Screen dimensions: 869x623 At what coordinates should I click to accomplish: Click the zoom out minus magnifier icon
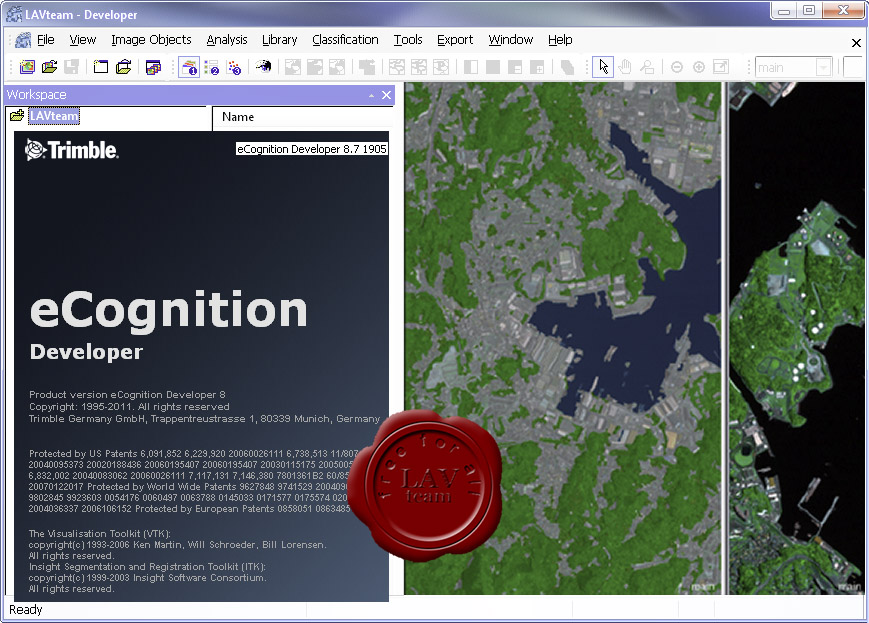pos(677,68)
